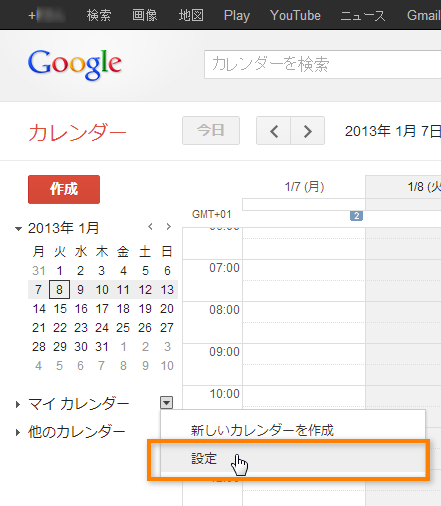
Task: Pick date 20 in the mini calendar
Action: (167, 309)
